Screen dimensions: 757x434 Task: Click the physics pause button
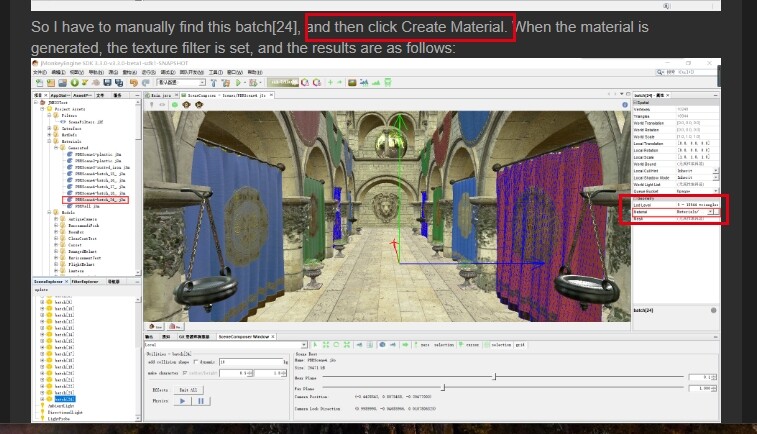(201, 401)
